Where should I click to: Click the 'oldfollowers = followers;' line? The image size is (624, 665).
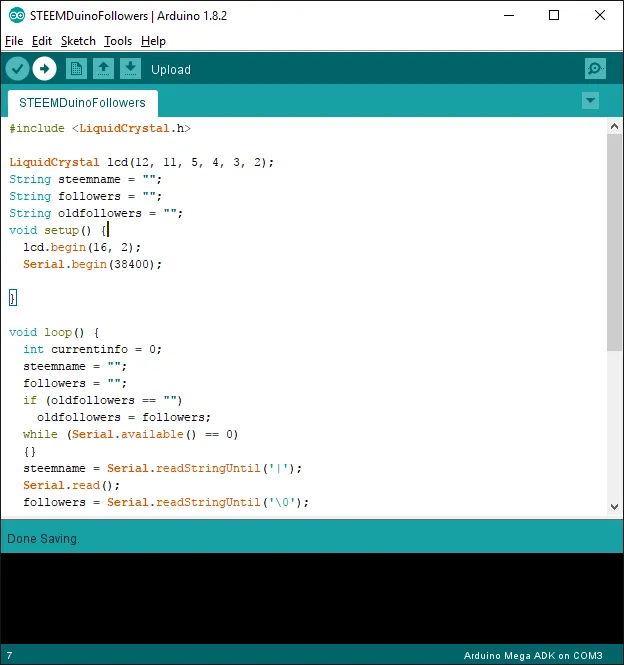click(x=124, y=417)
